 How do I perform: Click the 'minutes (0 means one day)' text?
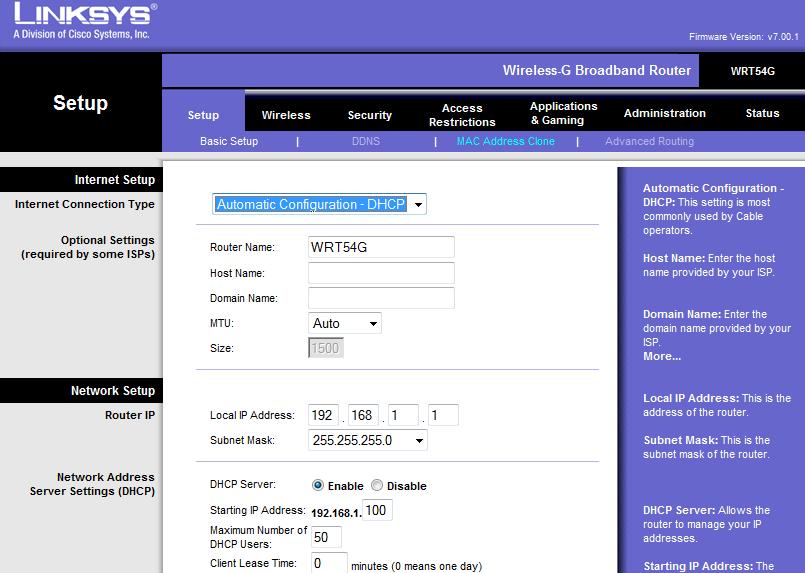click(x=416, y=566)
